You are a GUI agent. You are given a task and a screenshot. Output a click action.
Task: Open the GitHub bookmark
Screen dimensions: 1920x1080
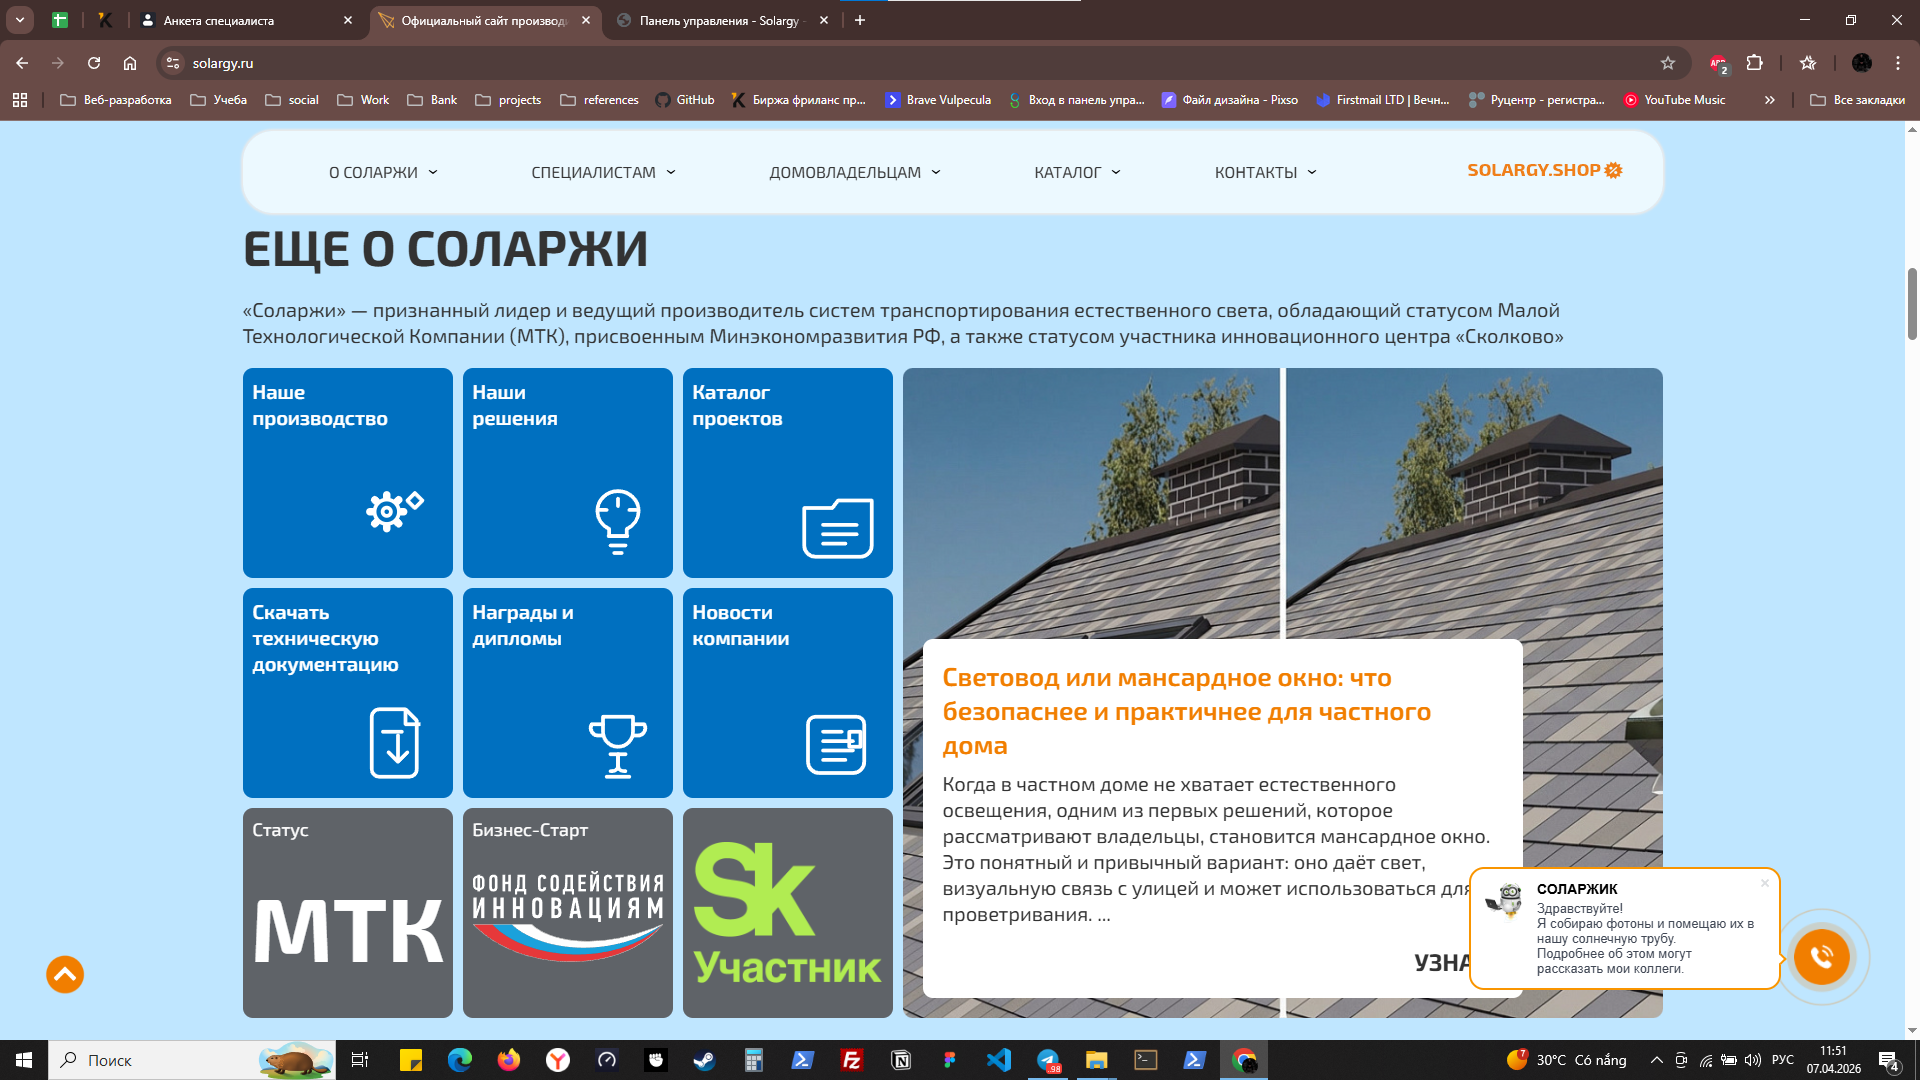pyautogui.click(x=685, y=100)
